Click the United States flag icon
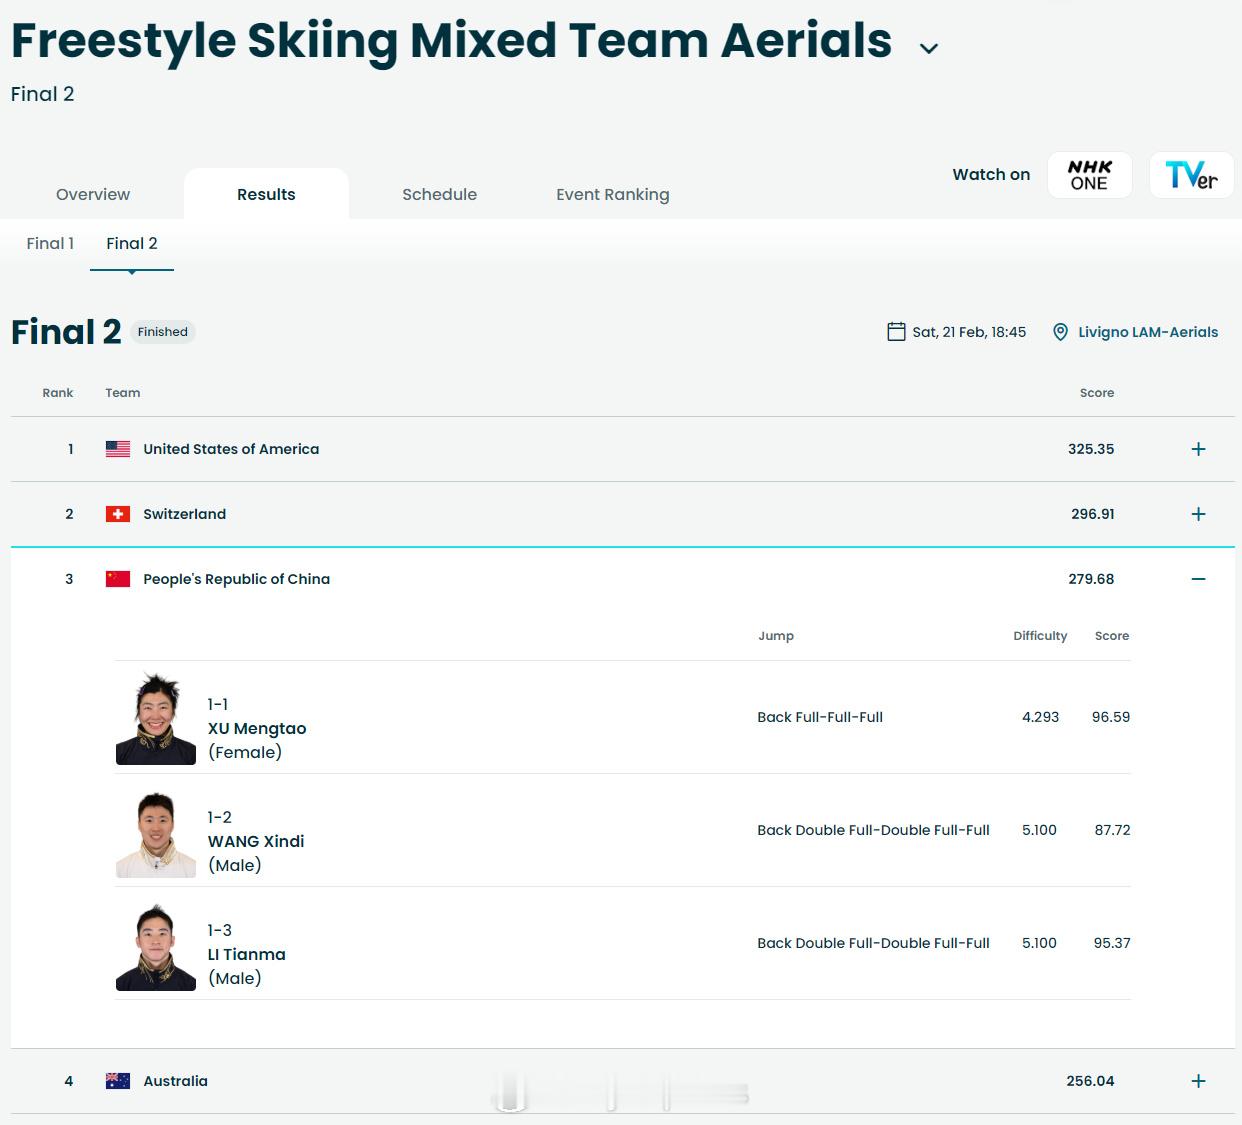Viewport: 1242px width, 1125px height. [x=118, y=449]
